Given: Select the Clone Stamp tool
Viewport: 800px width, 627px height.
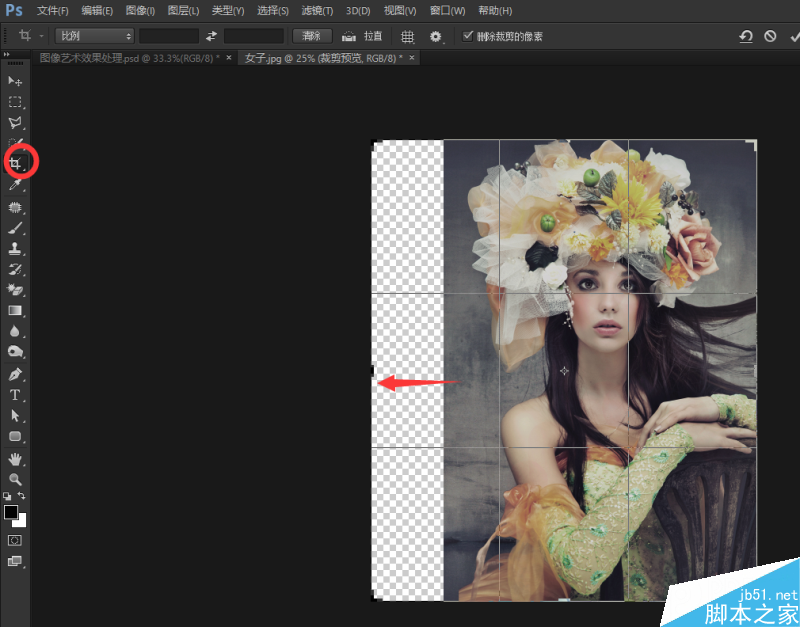Looking at the screenshot, I should click(x=15, y=249).
